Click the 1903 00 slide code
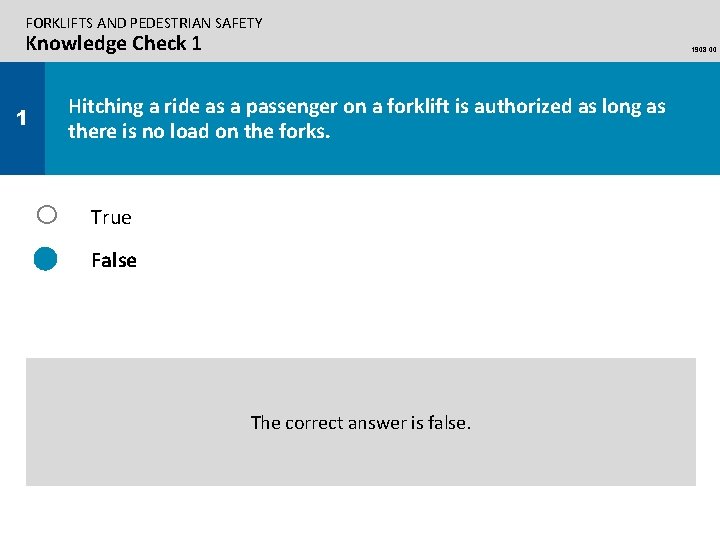Viewport: 720px width, 540px height. pyautogui.click(x=703, y=49)
